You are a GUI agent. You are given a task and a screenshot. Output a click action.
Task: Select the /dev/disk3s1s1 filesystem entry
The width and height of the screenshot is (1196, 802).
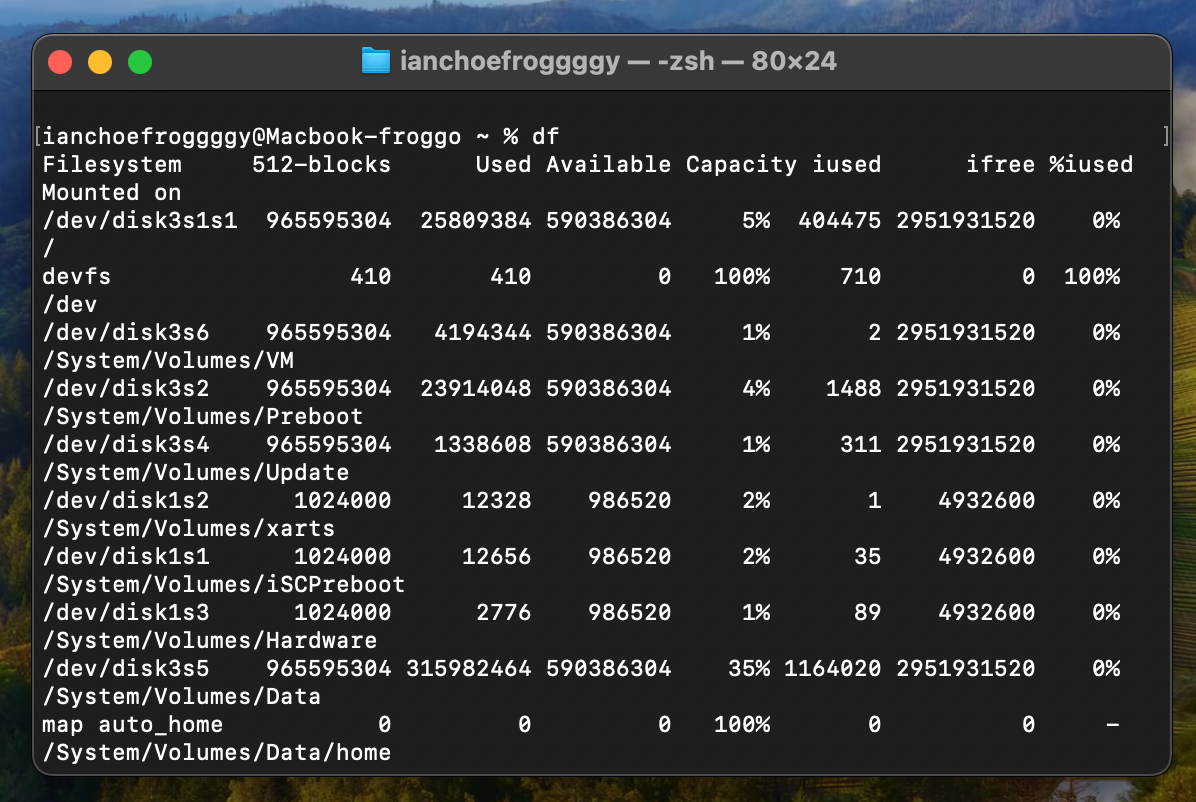coord(140,220)
